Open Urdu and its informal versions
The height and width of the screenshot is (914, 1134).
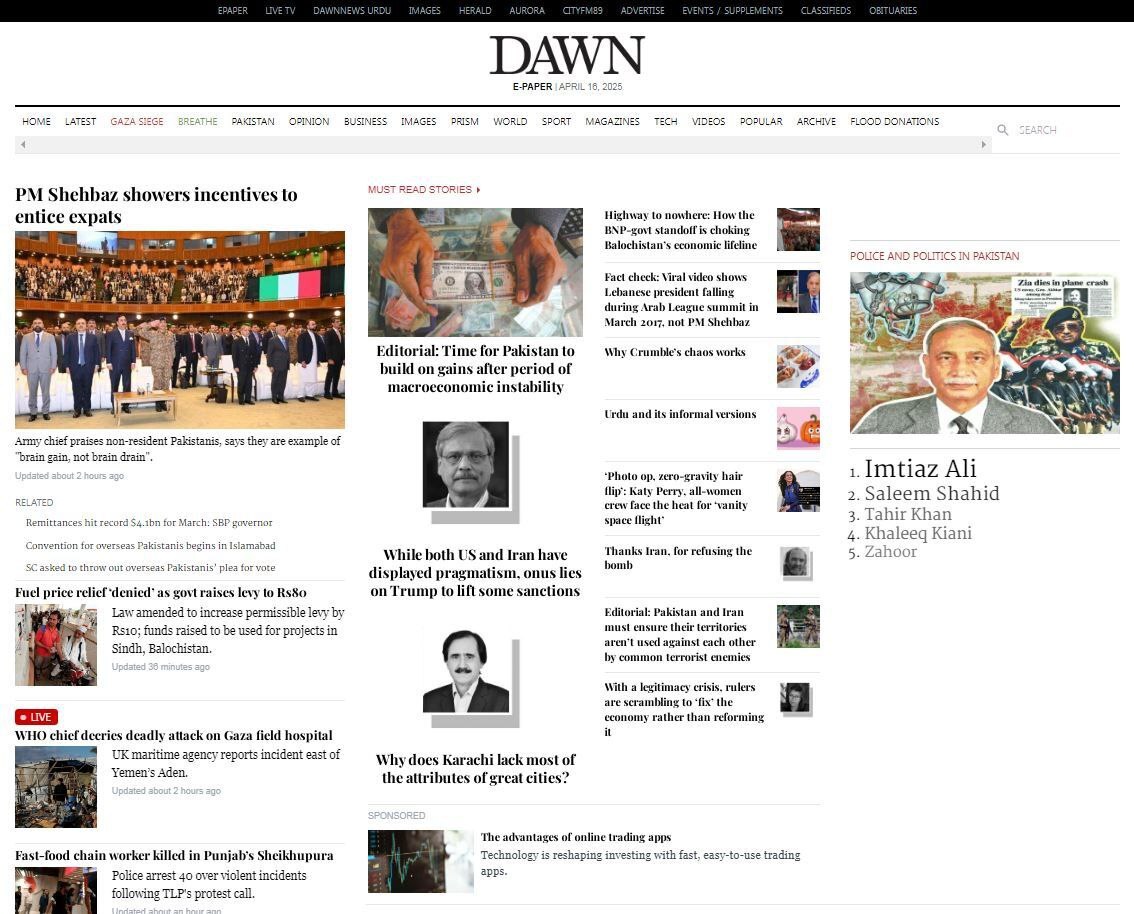click(x=680, y=414)
